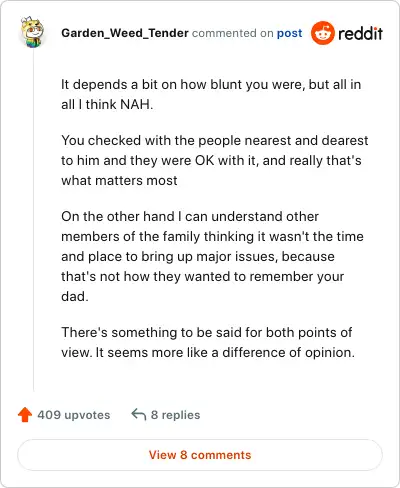Open the Garden_Weed_Tender username link
This screenshot has height=488, width=400.
pos(125,33)
